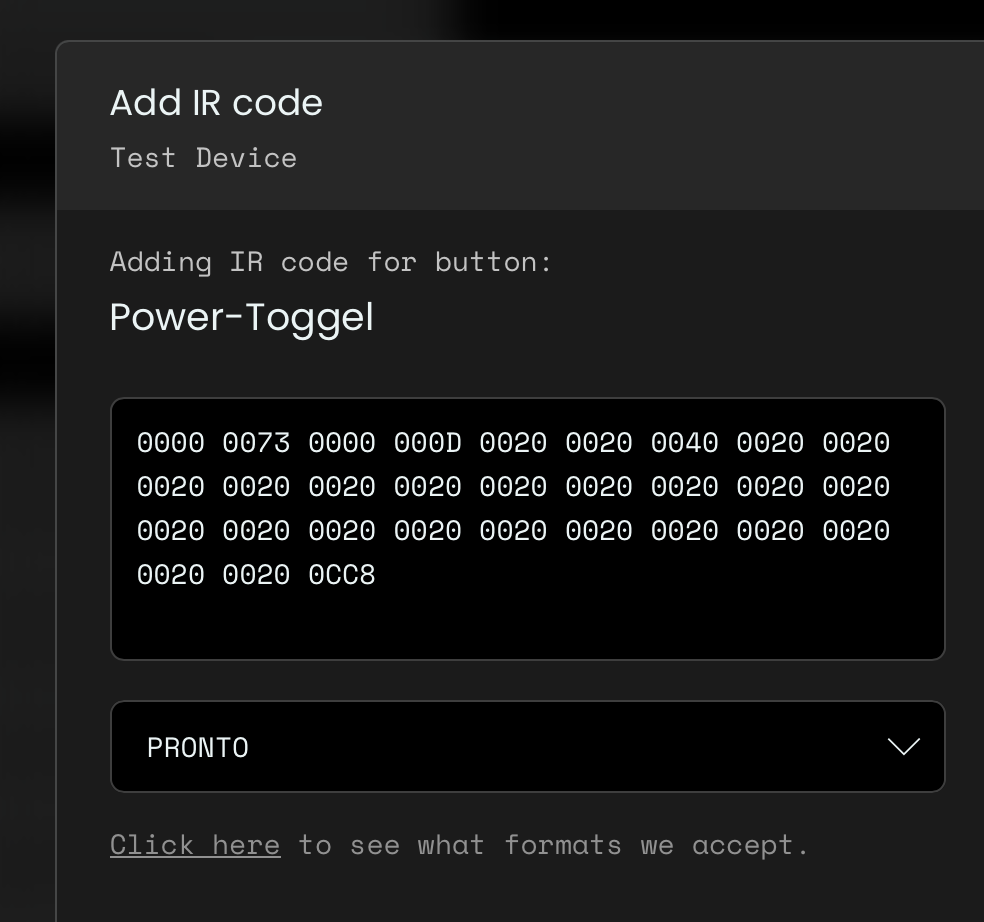Click the 'Power-Toggel' button name heading
Viewport: 984px width, 922px height.
tap(242, 317)
